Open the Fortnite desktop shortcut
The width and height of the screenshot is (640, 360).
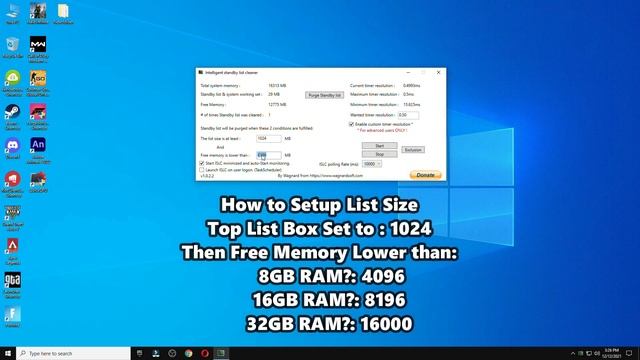[x=12, y=318]
